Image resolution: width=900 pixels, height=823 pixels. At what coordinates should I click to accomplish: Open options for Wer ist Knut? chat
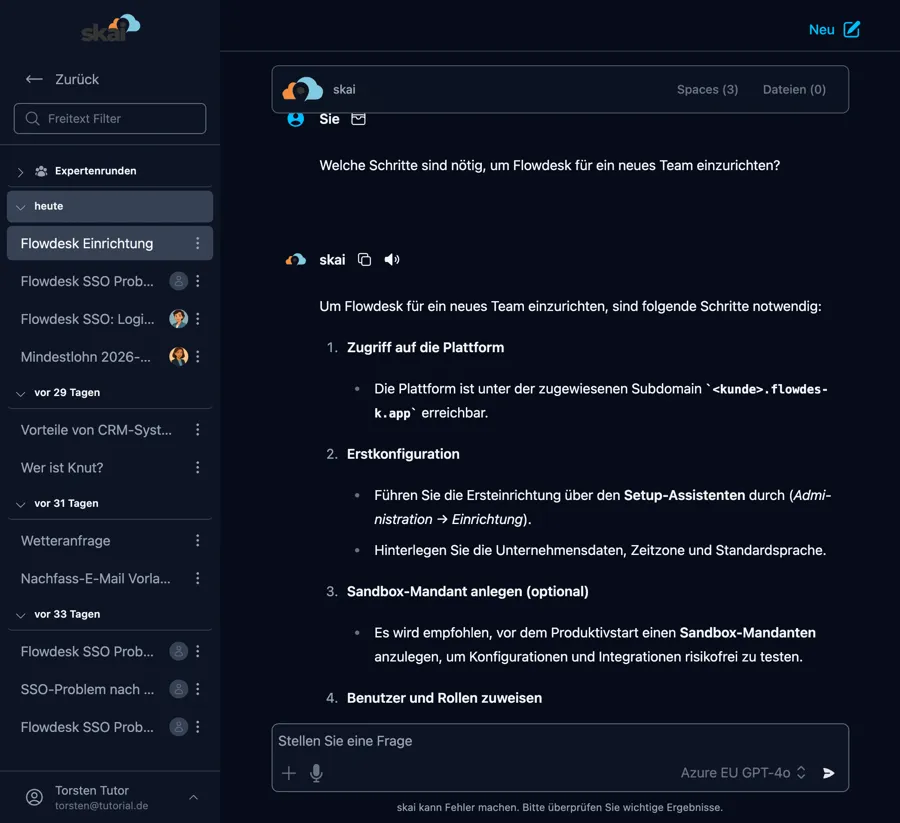(x=197, y=468)
